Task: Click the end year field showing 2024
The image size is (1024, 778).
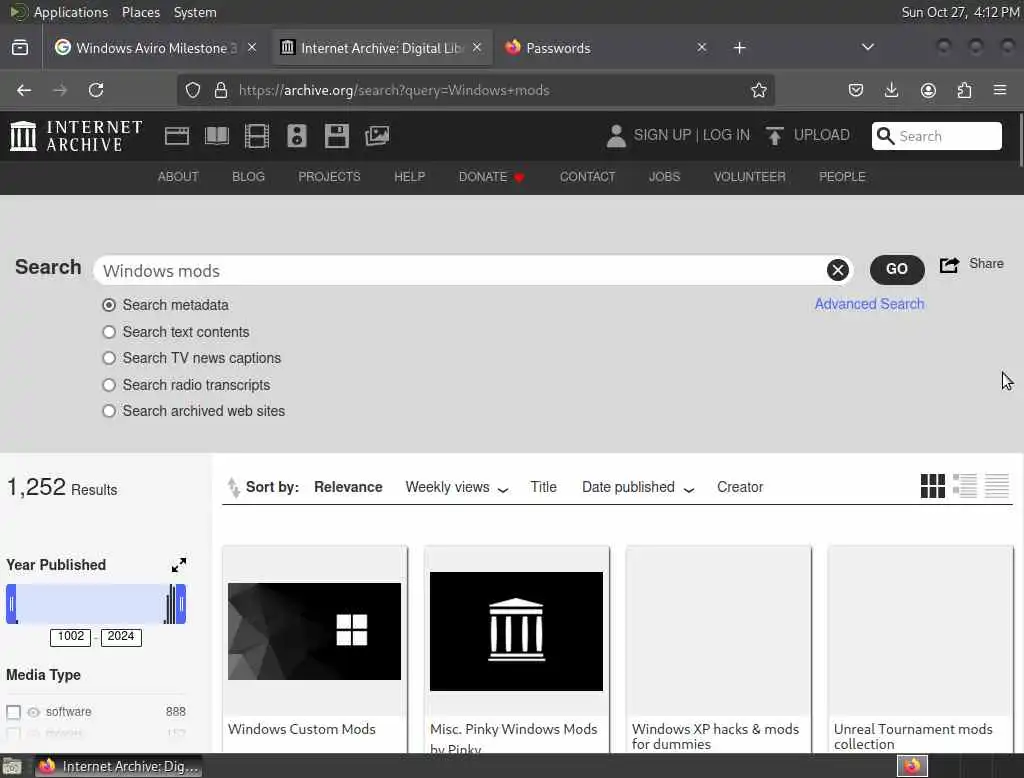Action: click(x=121, y=637)
